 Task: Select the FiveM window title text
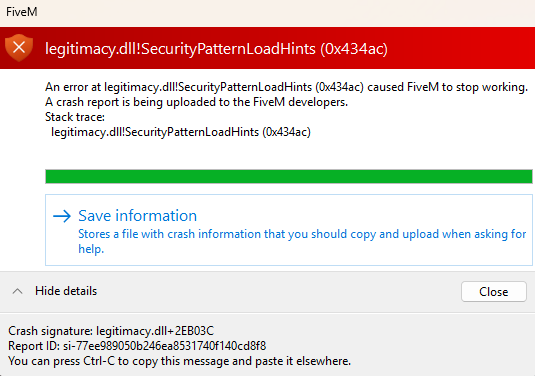click(22, 12)
